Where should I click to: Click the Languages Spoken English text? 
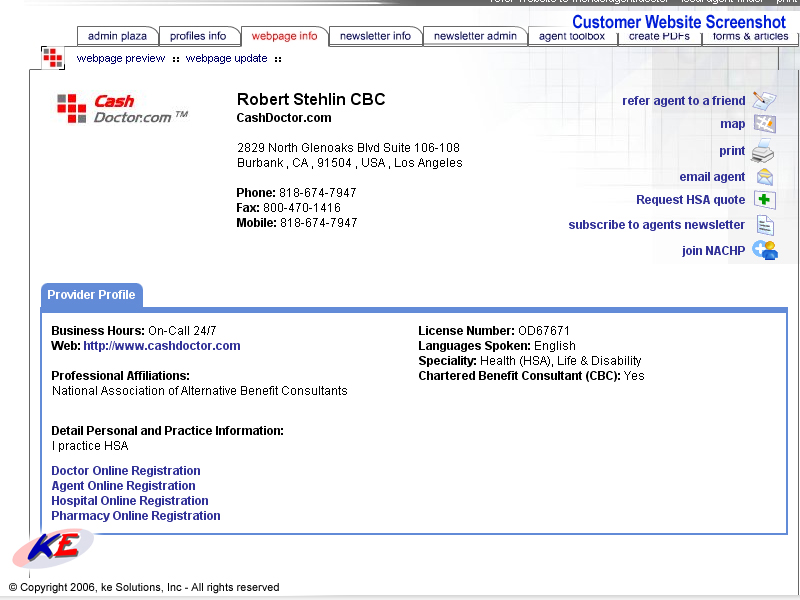point(497,346)
